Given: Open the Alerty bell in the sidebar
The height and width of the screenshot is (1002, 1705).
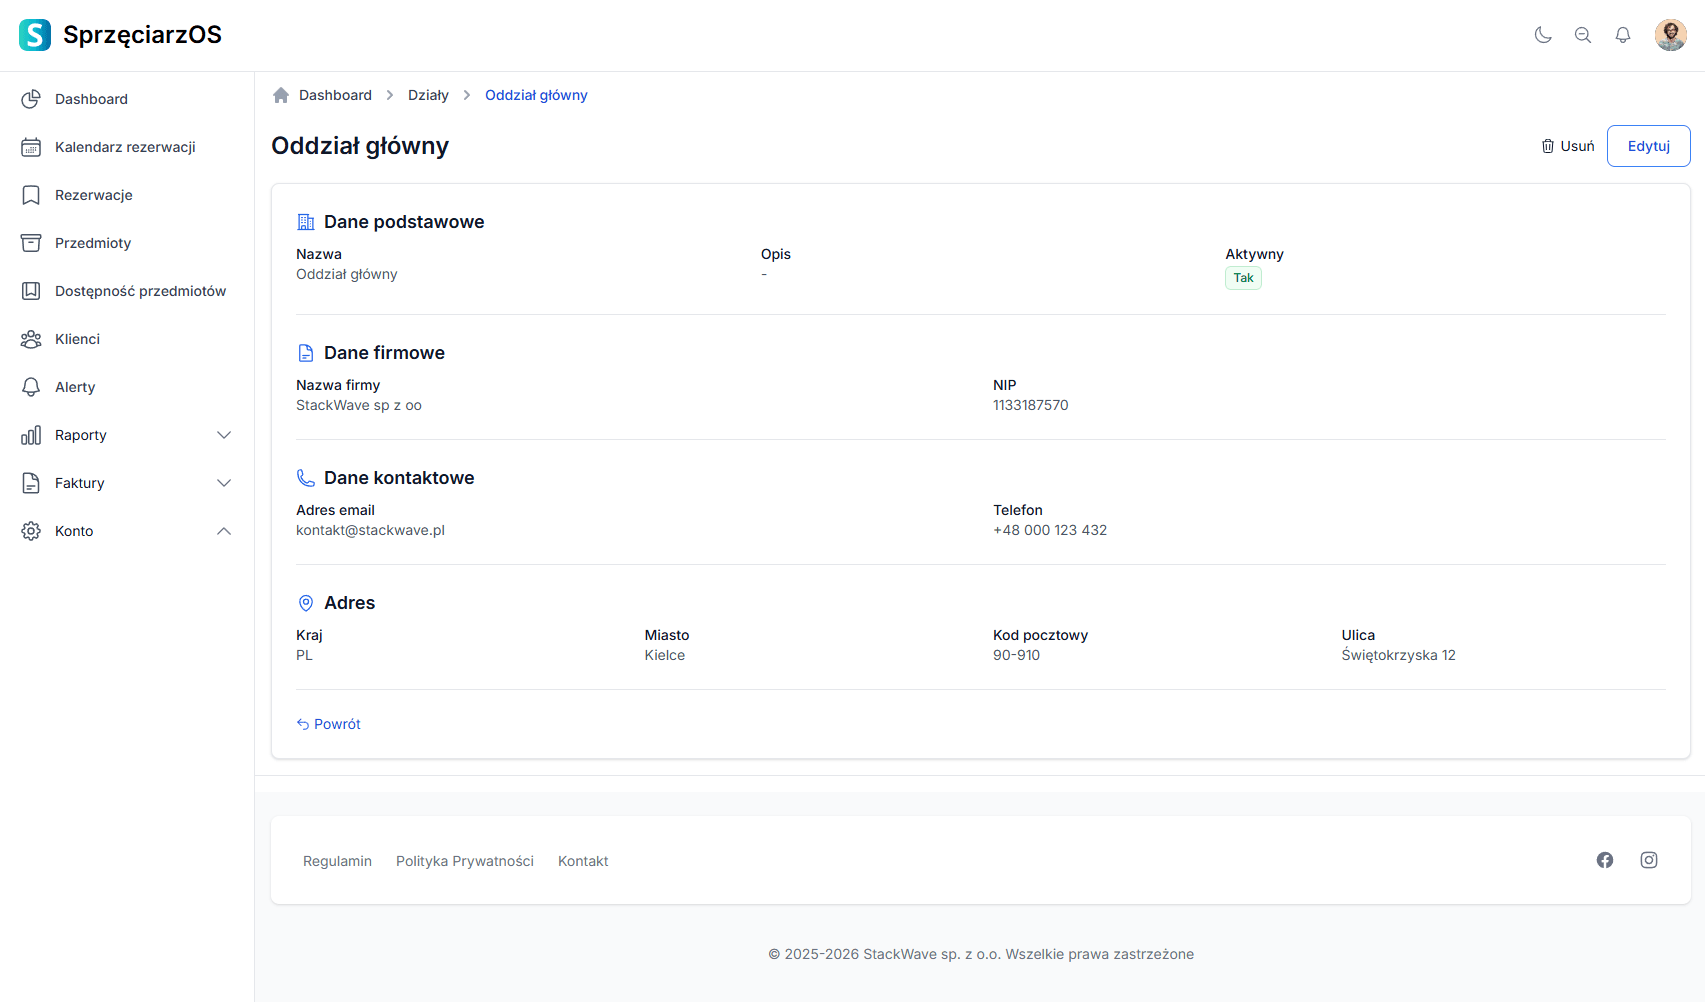Looking at the screenshot, I should pos(32,387).
